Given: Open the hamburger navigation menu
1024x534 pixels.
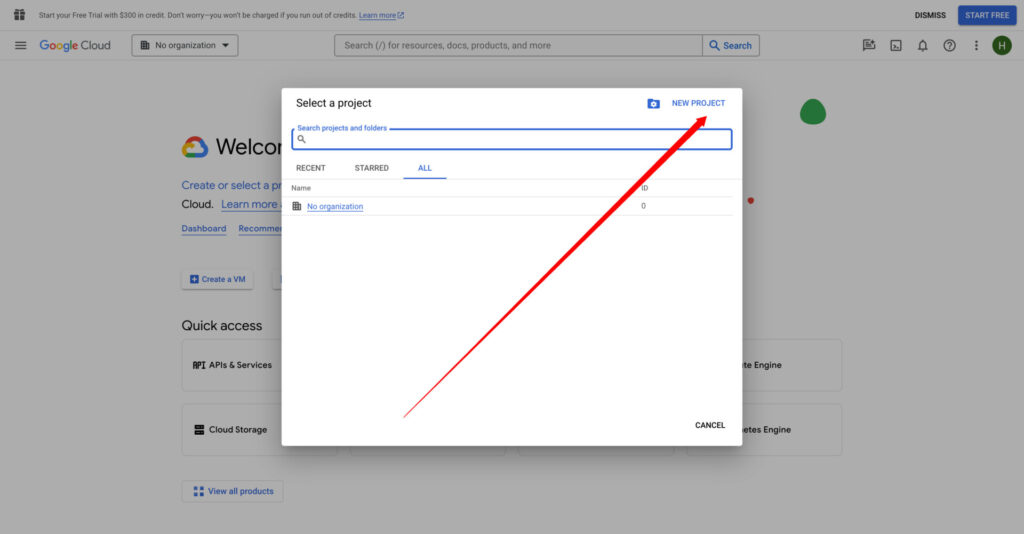Looking at the screenshot, I should click(x=20, y=45).
